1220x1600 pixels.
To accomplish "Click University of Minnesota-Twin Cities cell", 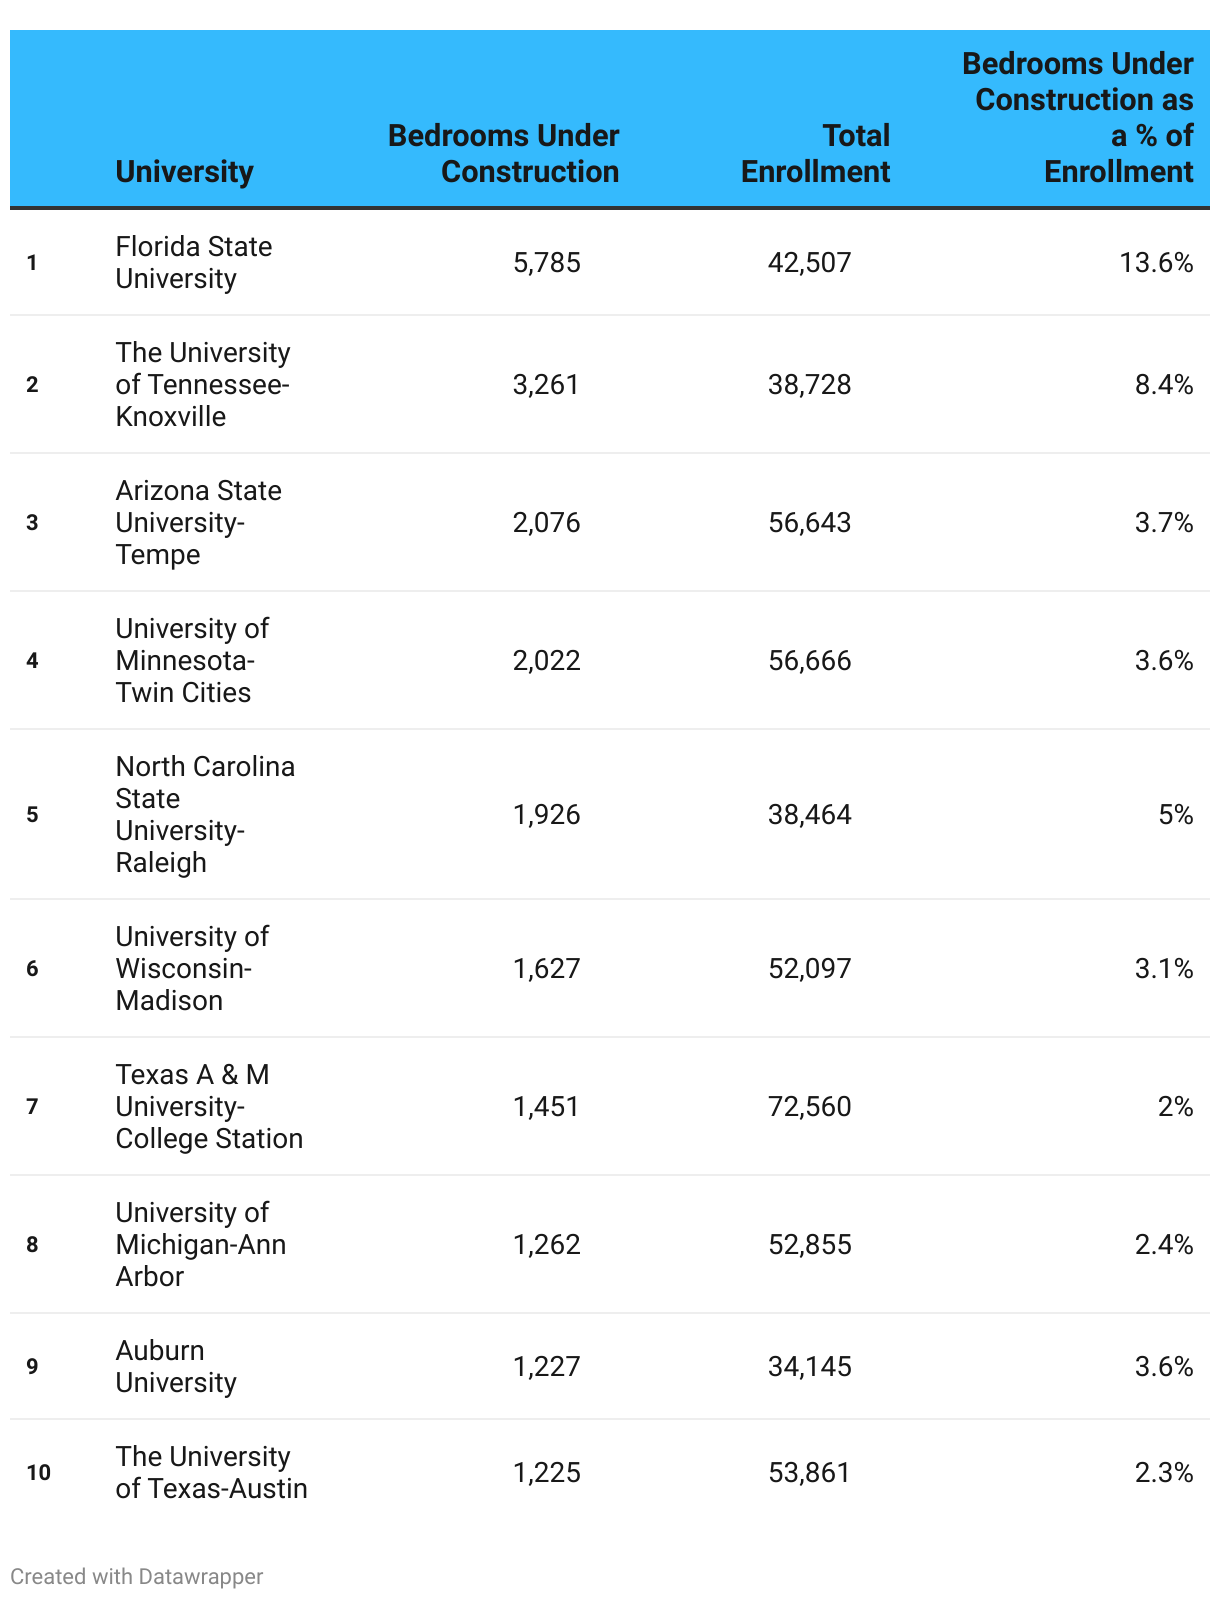I will coord(192,660).
